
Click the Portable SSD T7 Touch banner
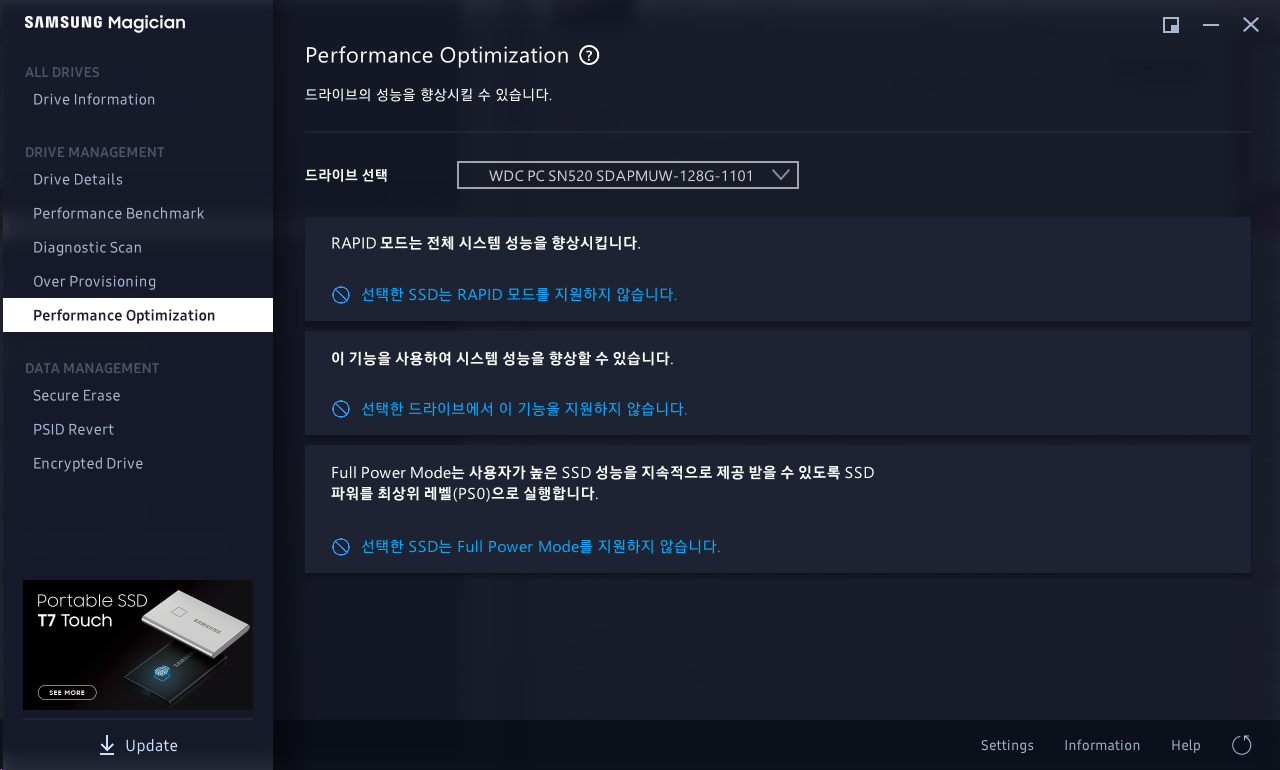point(138,645)
